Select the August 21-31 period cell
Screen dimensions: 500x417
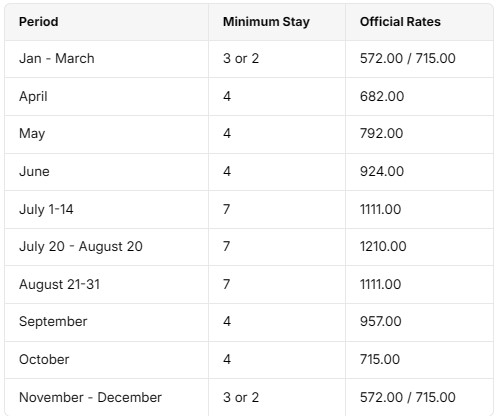tap(60, 285)
